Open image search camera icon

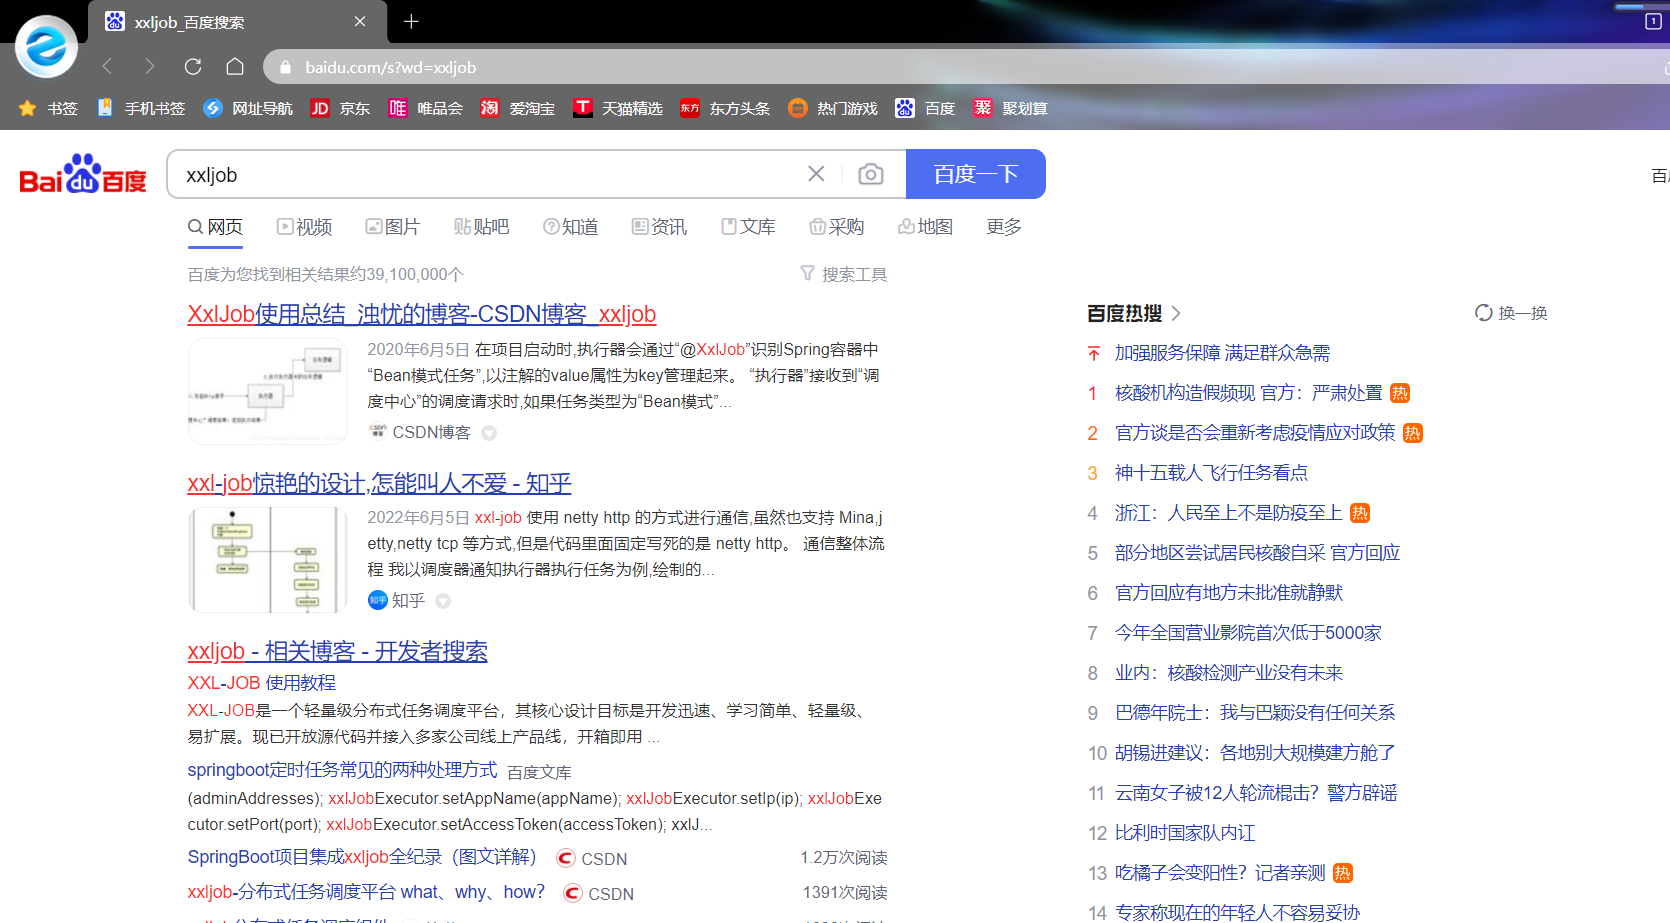point(871,174)
